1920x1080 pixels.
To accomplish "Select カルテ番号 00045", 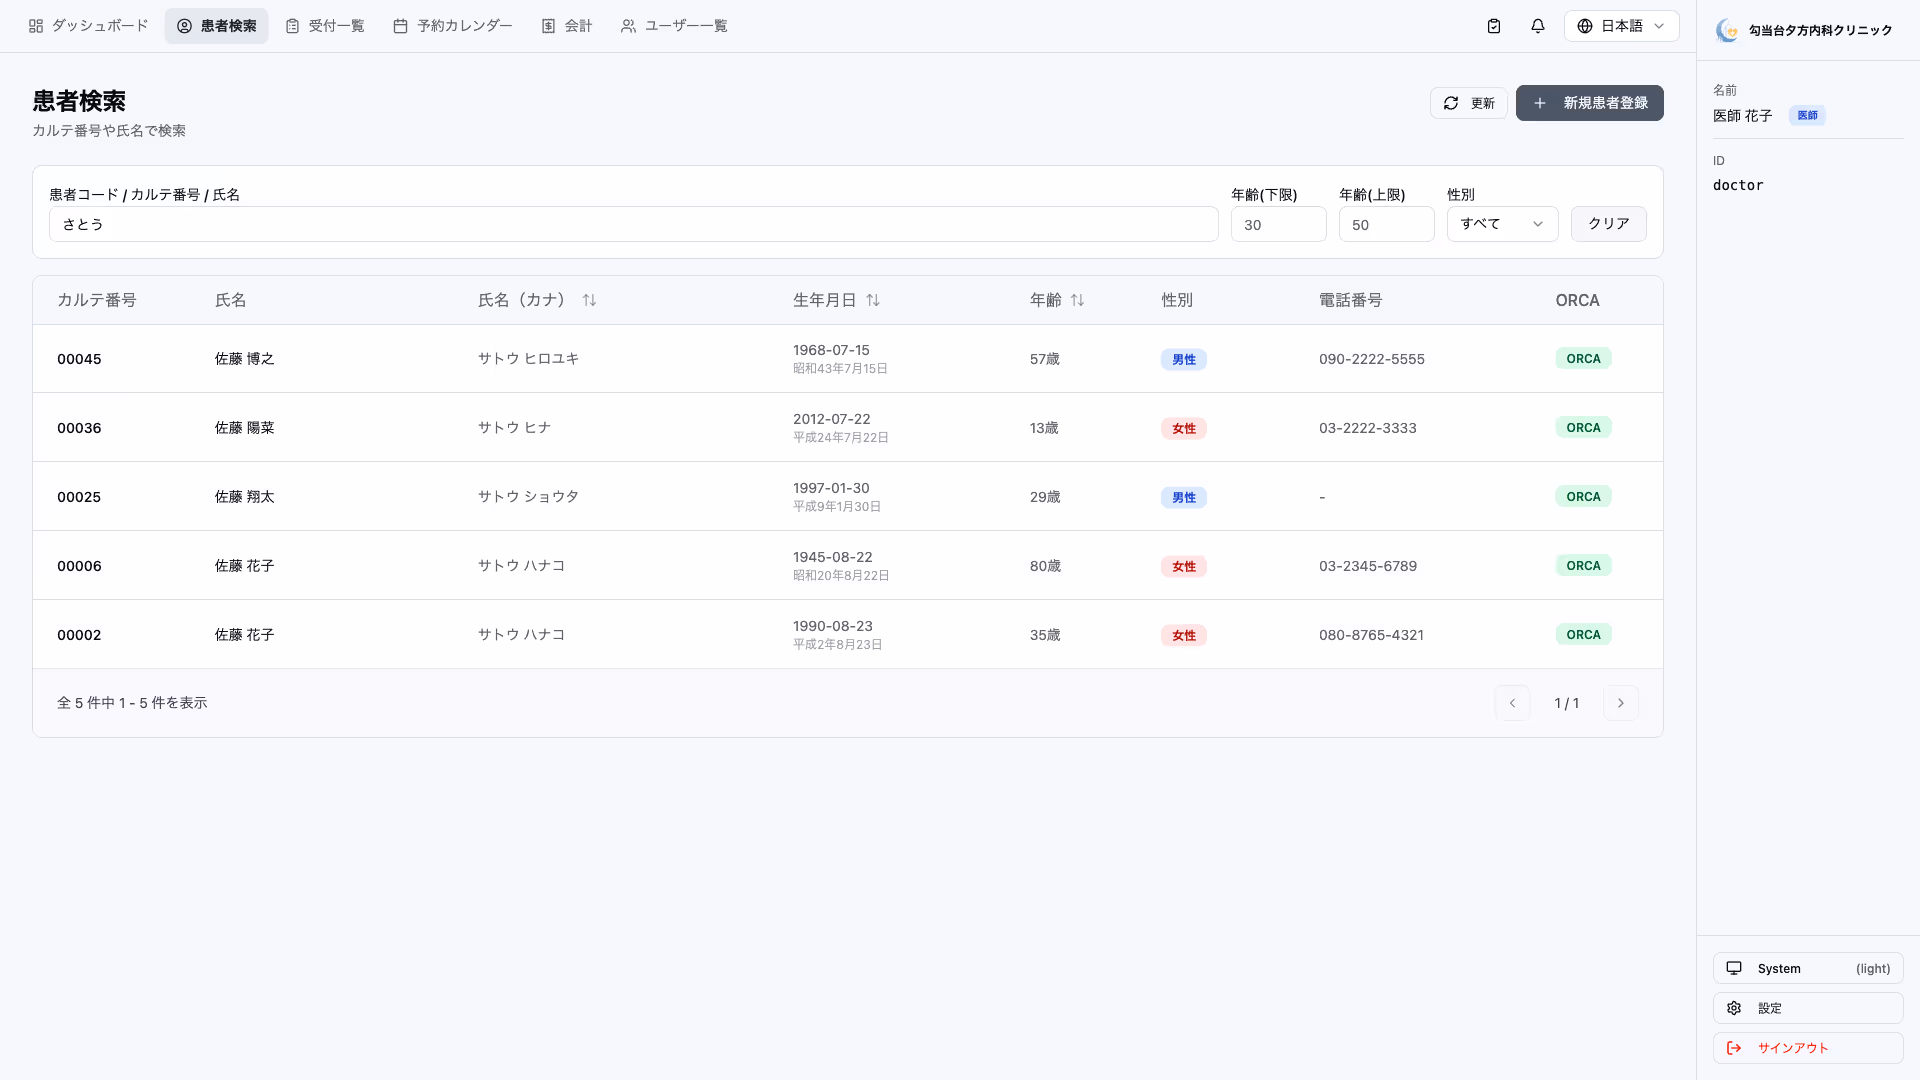I will (79, 359).
